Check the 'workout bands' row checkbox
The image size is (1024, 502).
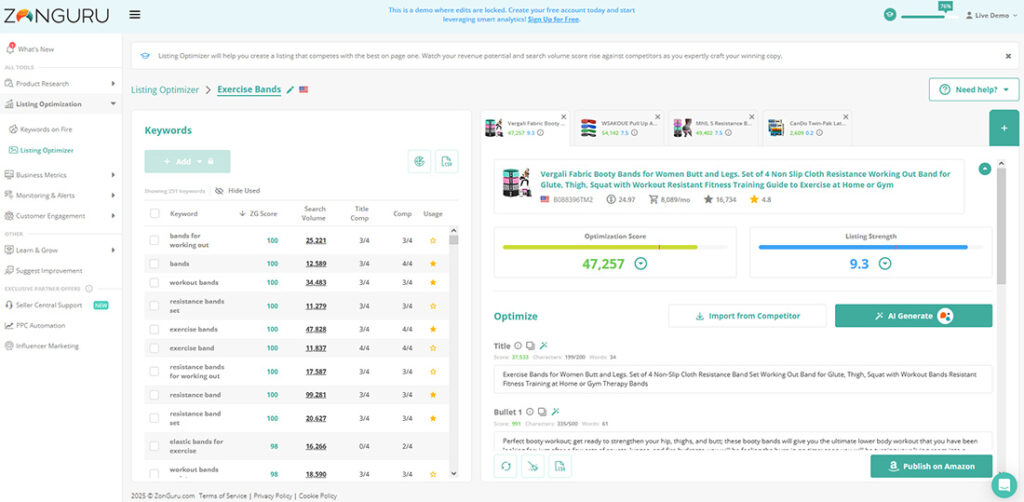pos(154,283)
